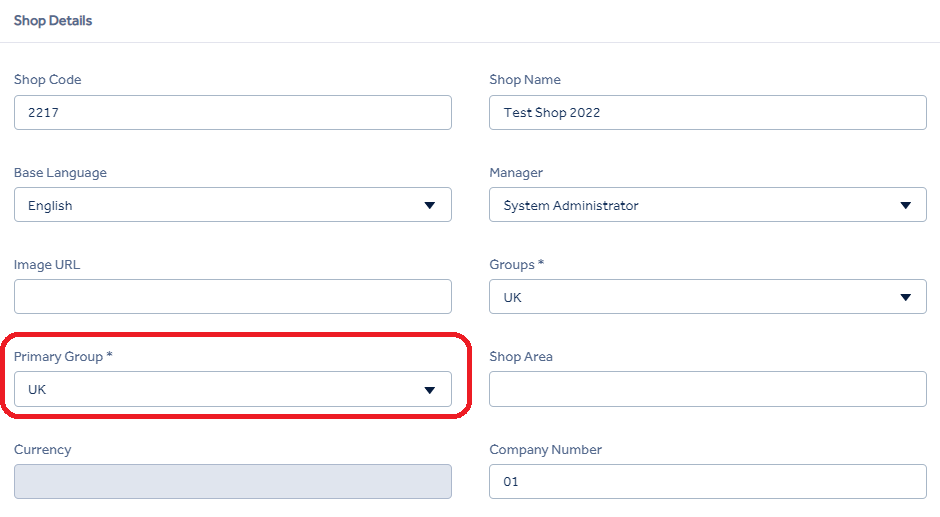The height and width of the screenshot is (517, 940).
Task: Click the Groups field label
Action: tap(516, 264)
